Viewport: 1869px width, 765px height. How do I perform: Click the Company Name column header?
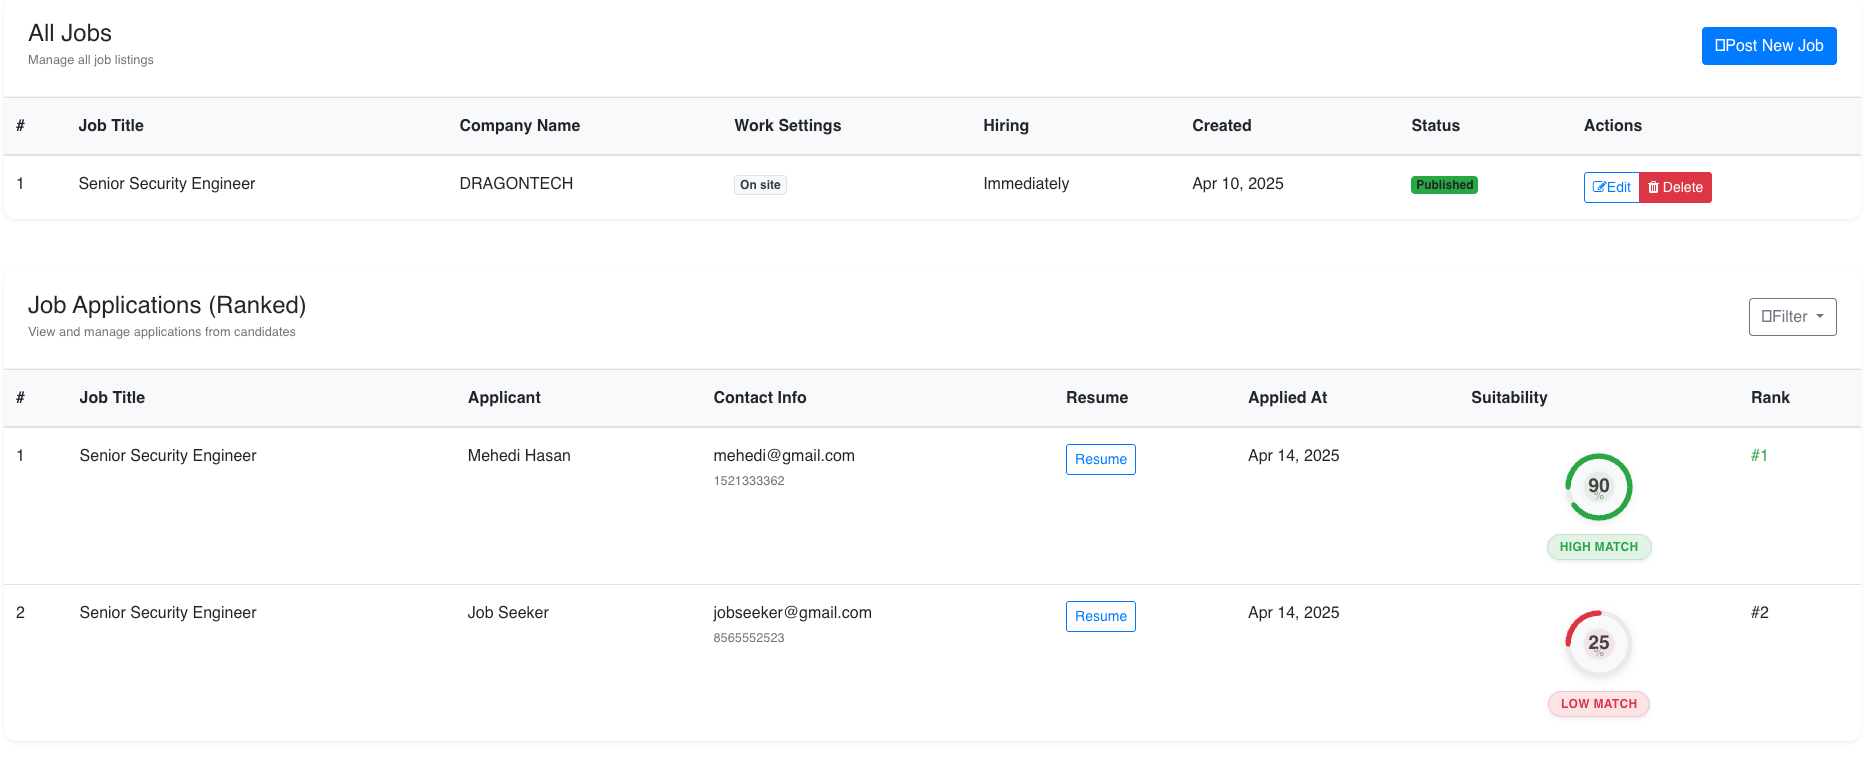(519, 126)
